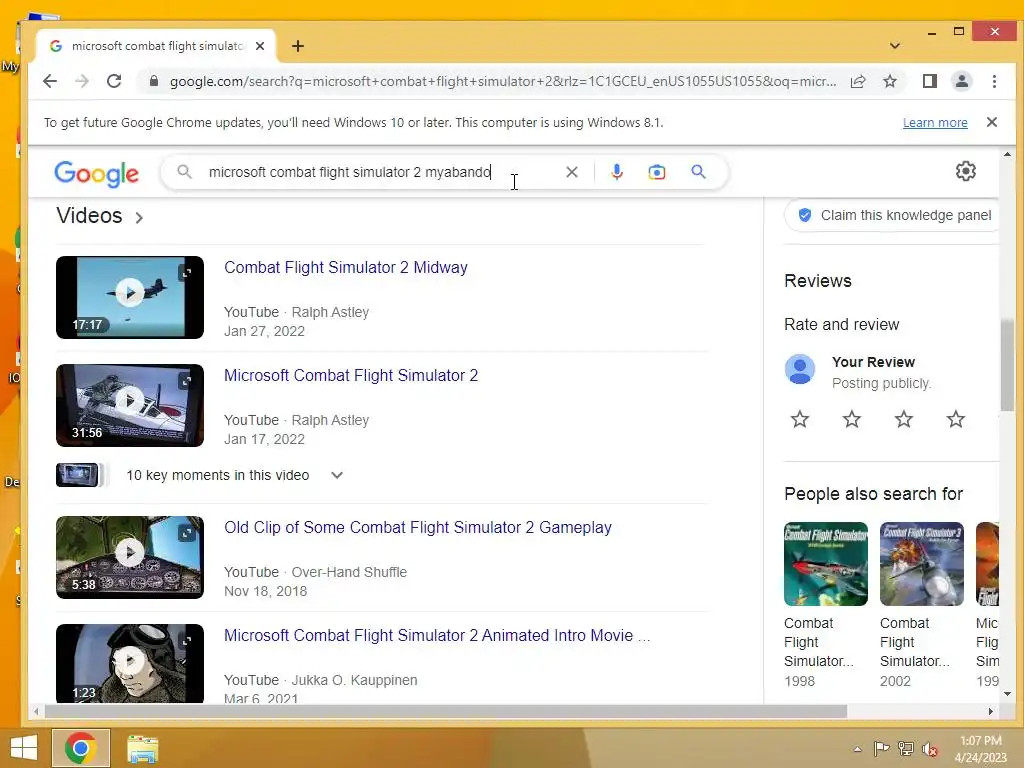Open Google quick settings gear

pyautogui.click(x=965, y=171)
